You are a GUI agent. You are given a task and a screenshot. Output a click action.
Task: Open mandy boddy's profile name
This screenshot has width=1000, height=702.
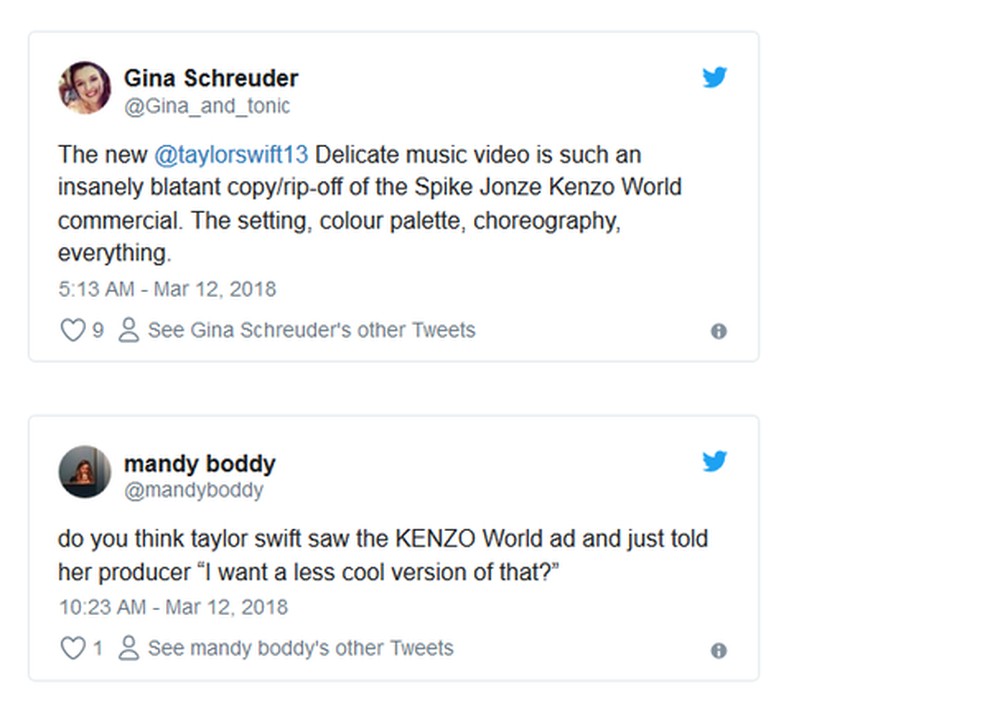pyautogui.click(x=200, y=464)
